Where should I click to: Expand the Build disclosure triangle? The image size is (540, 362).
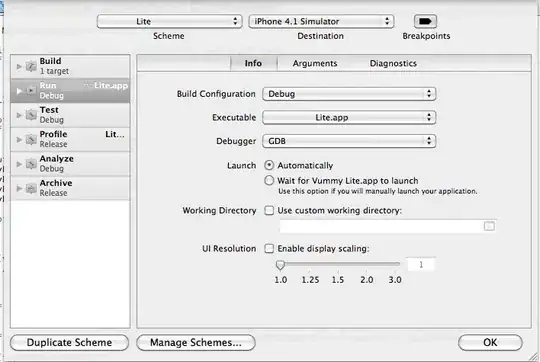19,66
